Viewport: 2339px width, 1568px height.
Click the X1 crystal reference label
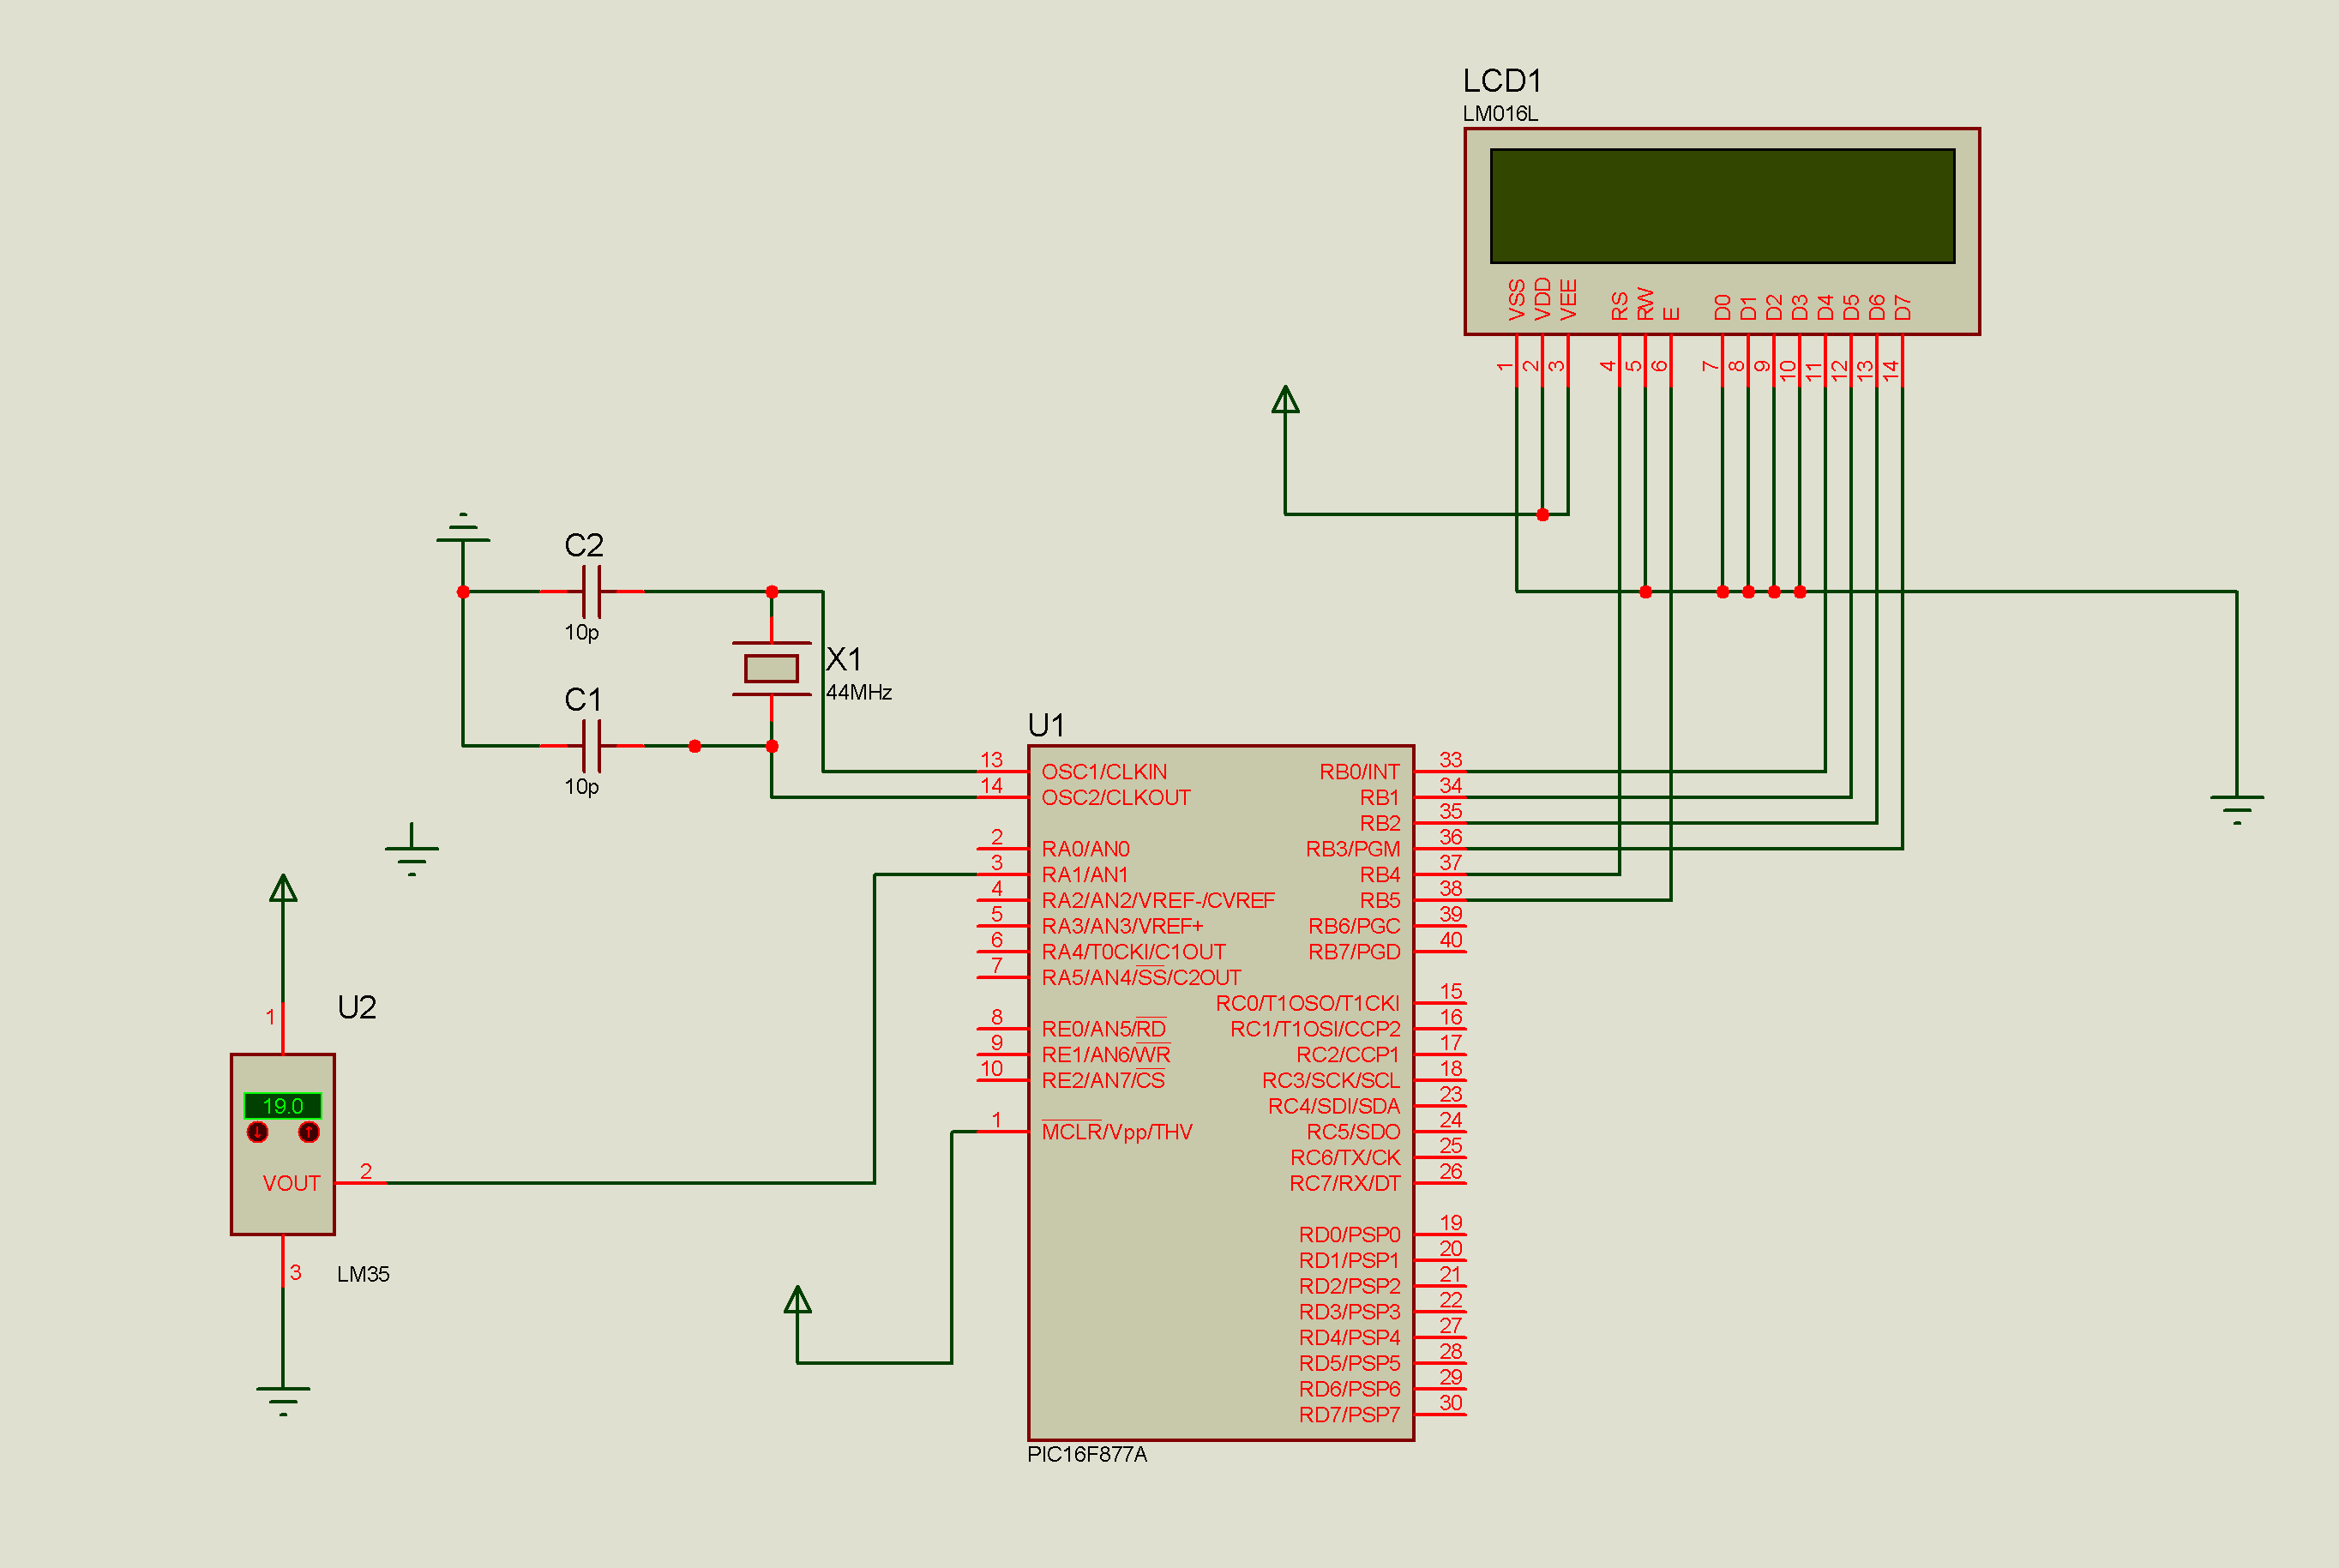pos(844,659)
